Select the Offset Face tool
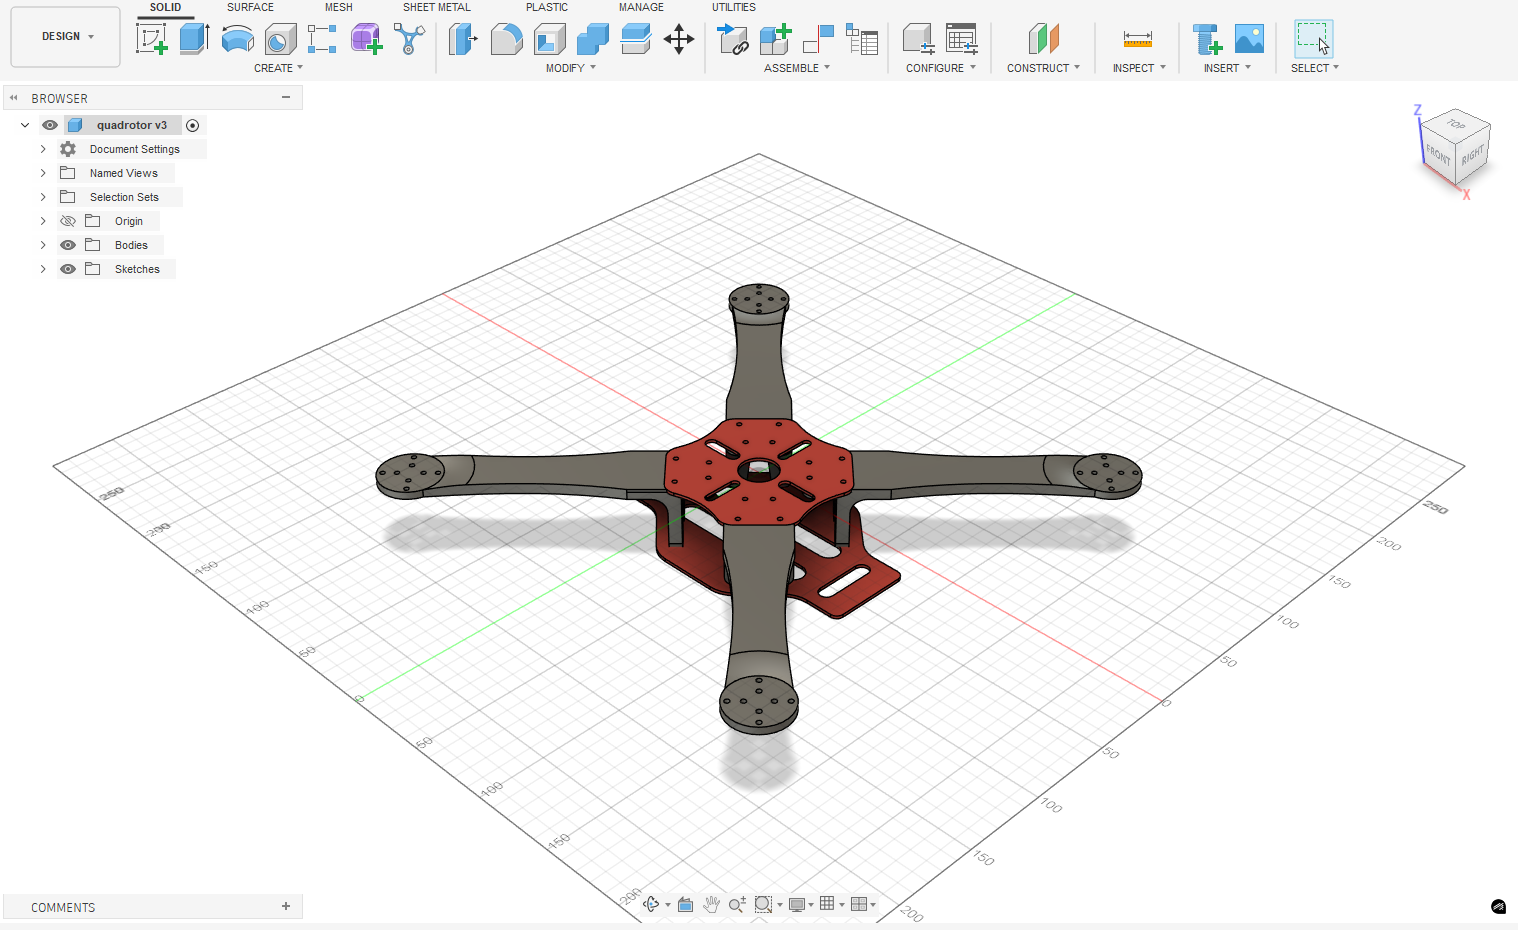The height and width of the screenshot is (930, 1518). [x=635, y=39]
